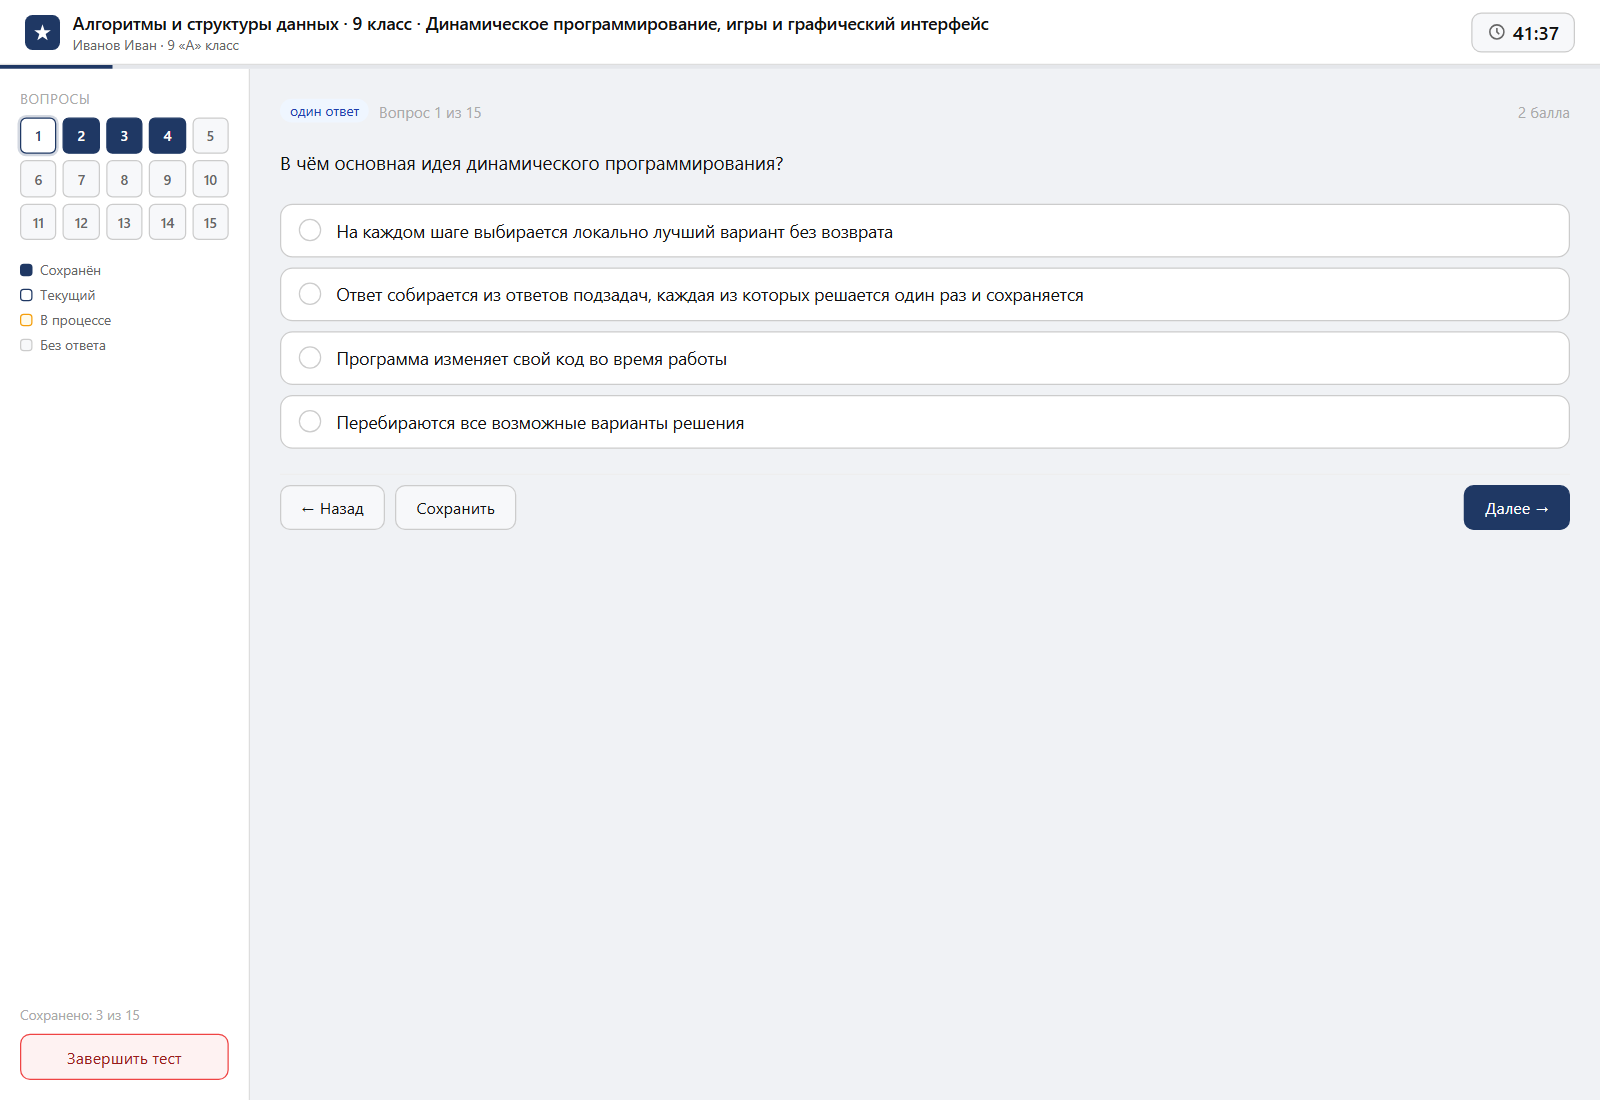Click the star logo icon in header
This screenshot has width=1600, height=1100.
point(42,33)
